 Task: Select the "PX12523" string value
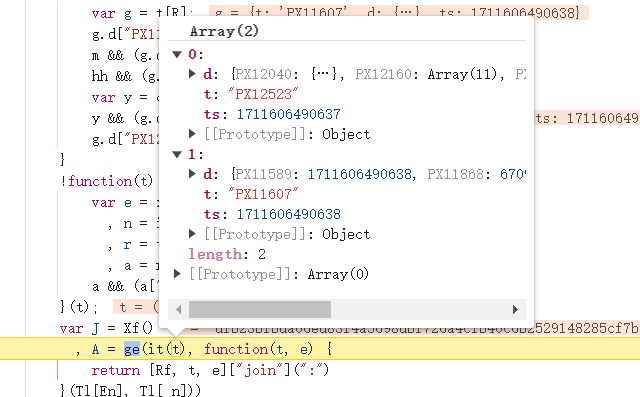263,94
